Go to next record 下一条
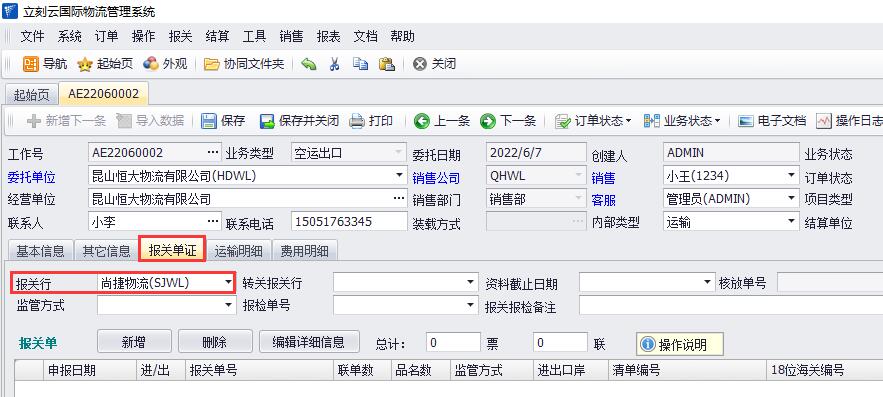This screenshot has width=883, height=397. 507,121
